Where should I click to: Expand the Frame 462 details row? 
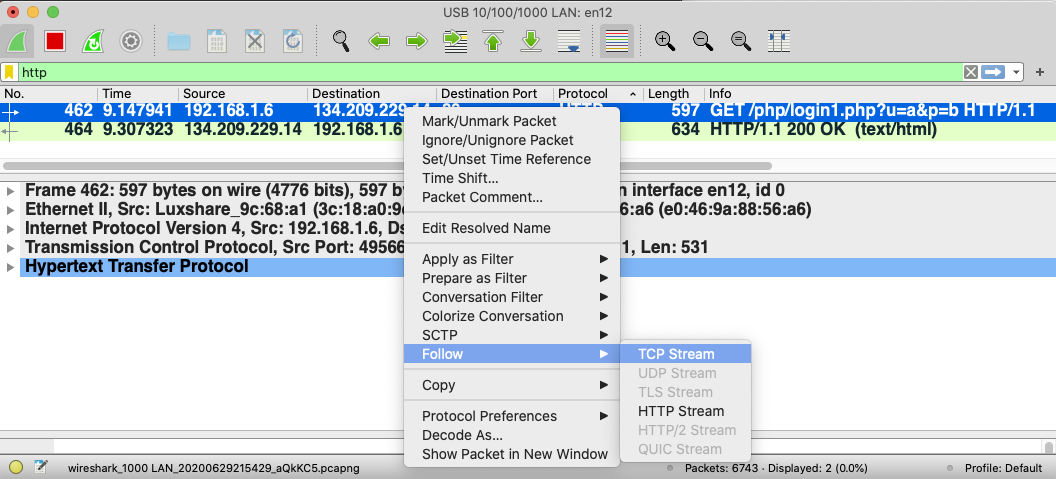(10, 190)
